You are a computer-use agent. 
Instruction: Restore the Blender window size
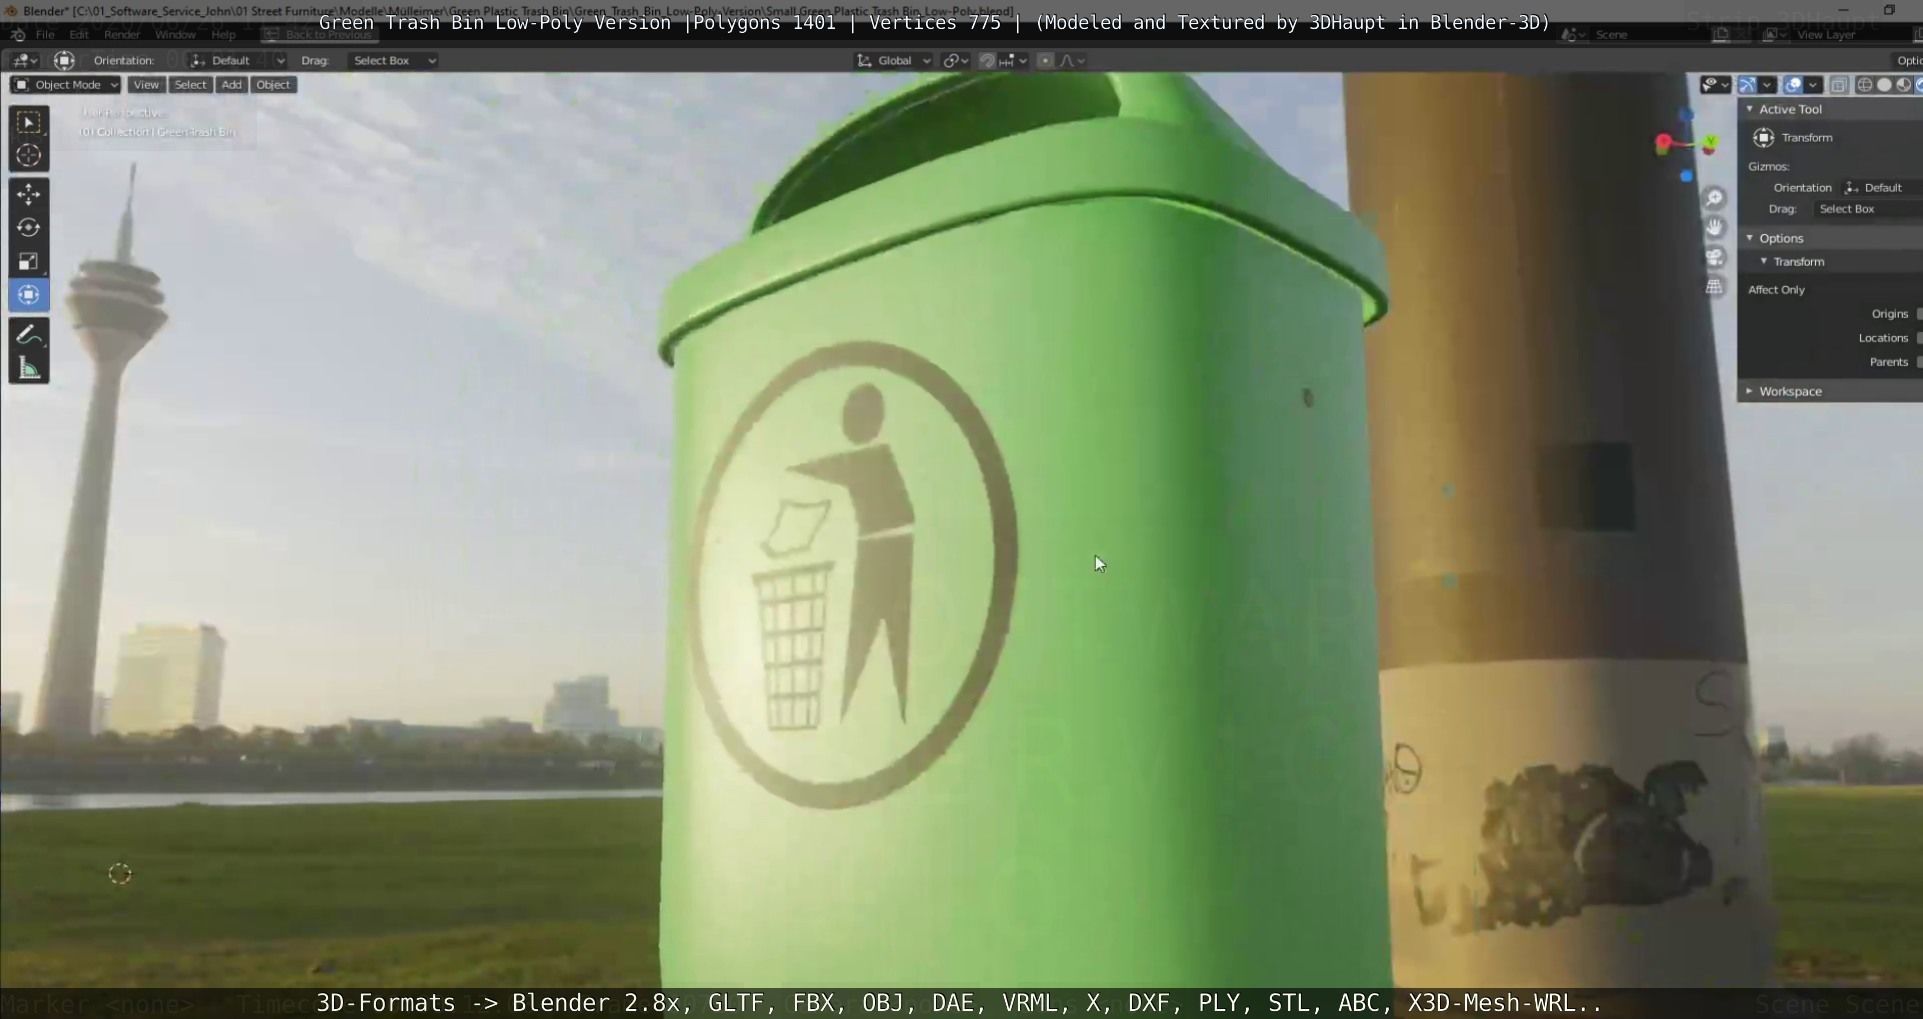(1889, 10)
